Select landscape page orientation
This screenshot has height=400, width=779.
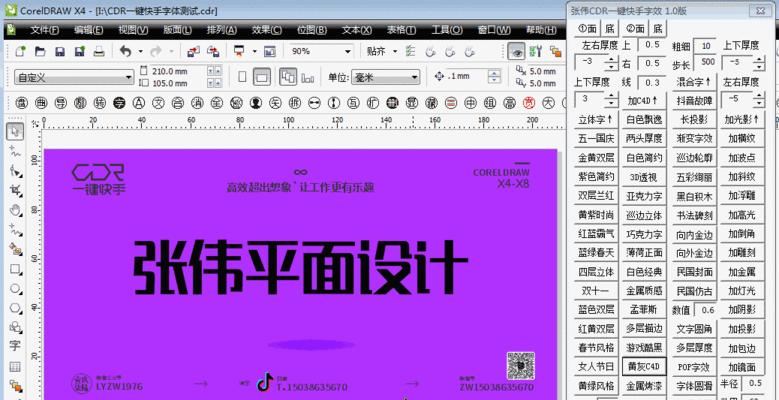pyautogui.click(x=262, y=77)
